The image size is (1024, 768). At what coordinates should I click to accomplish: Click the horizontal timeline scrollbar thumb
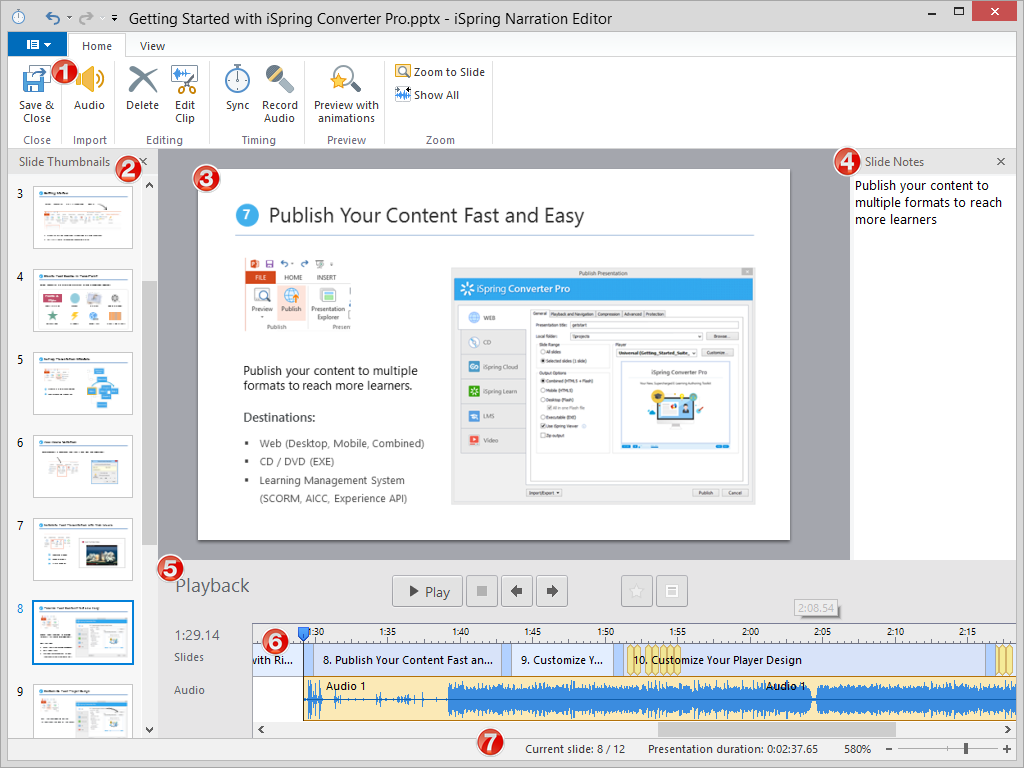[776, 729]
